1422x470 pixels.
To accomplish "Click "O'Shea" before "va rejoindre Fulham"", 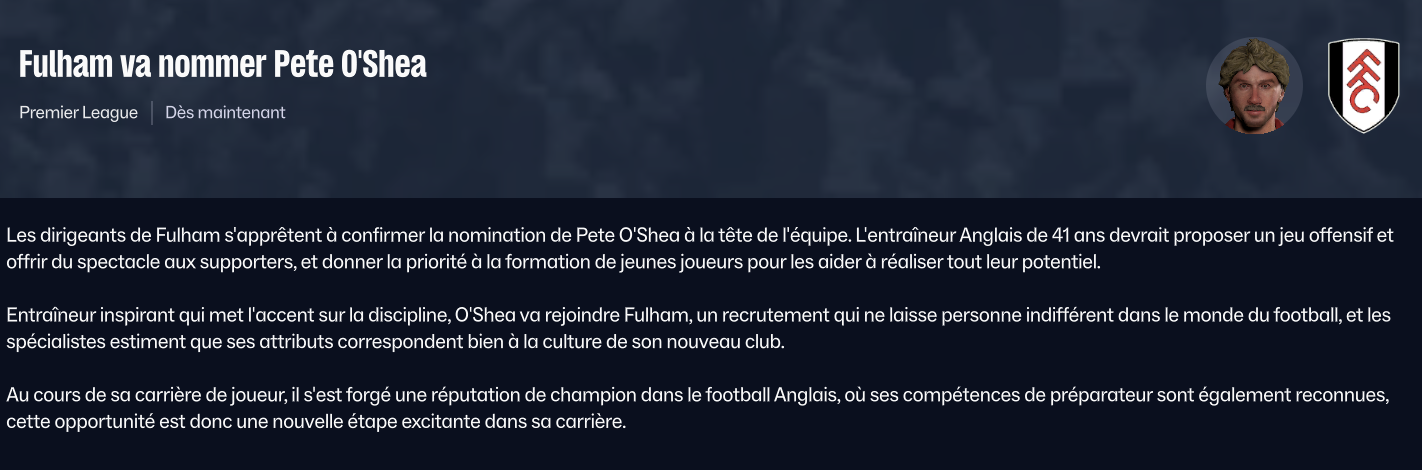I will click(479, 315).
